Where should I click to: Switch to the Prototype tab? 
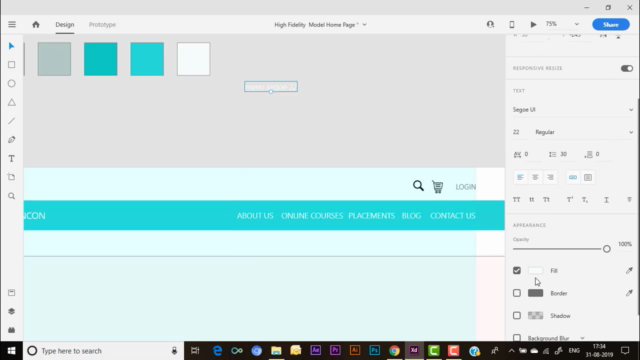102,24
